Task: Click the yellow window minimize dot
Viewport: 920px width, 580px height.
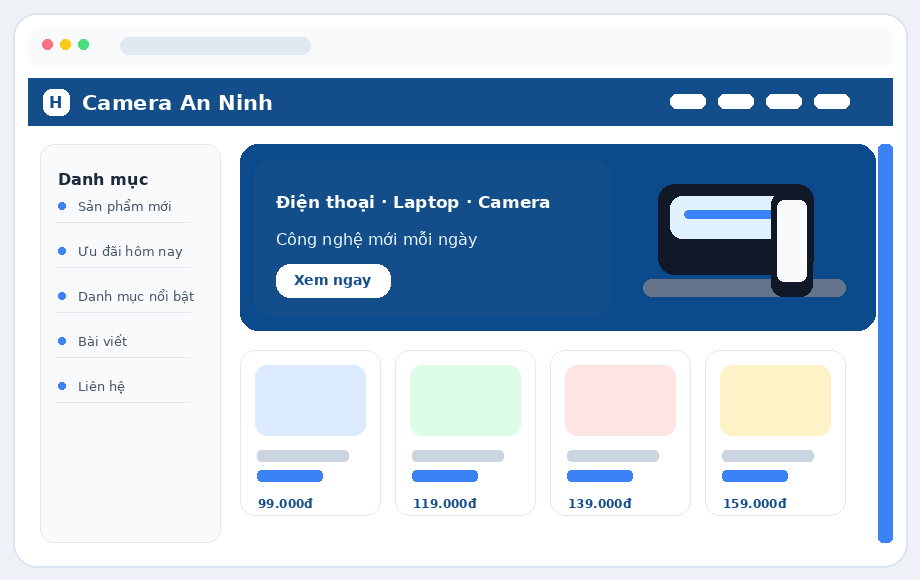Action: 66,45
